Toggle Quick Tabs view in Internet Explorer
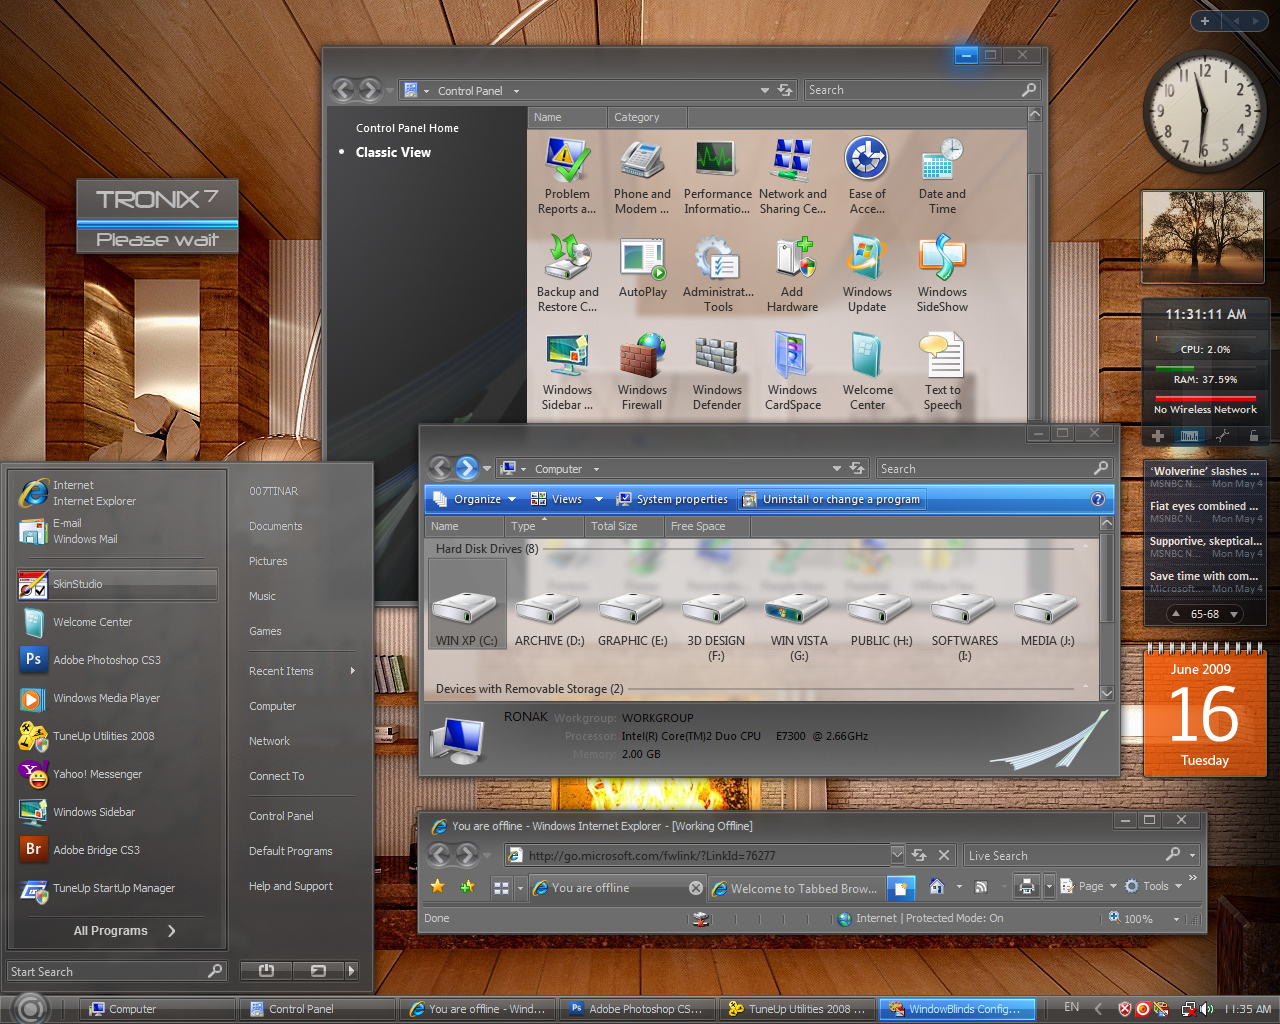The height and width of the screenshot is (1024, 1280). 502,888
